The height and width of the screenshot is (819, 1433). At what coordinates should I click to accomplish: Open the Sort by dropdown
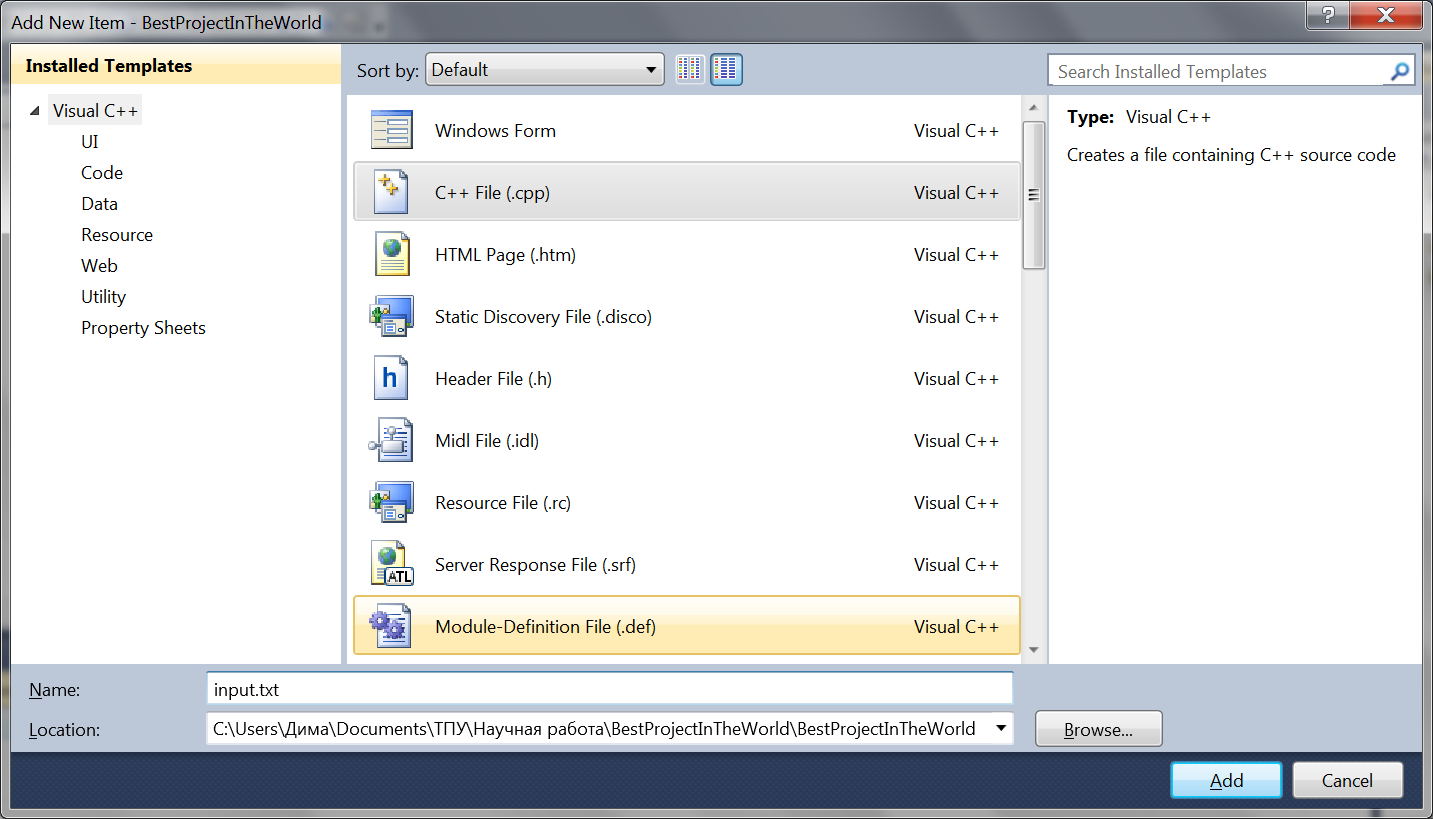click(545, 70)
